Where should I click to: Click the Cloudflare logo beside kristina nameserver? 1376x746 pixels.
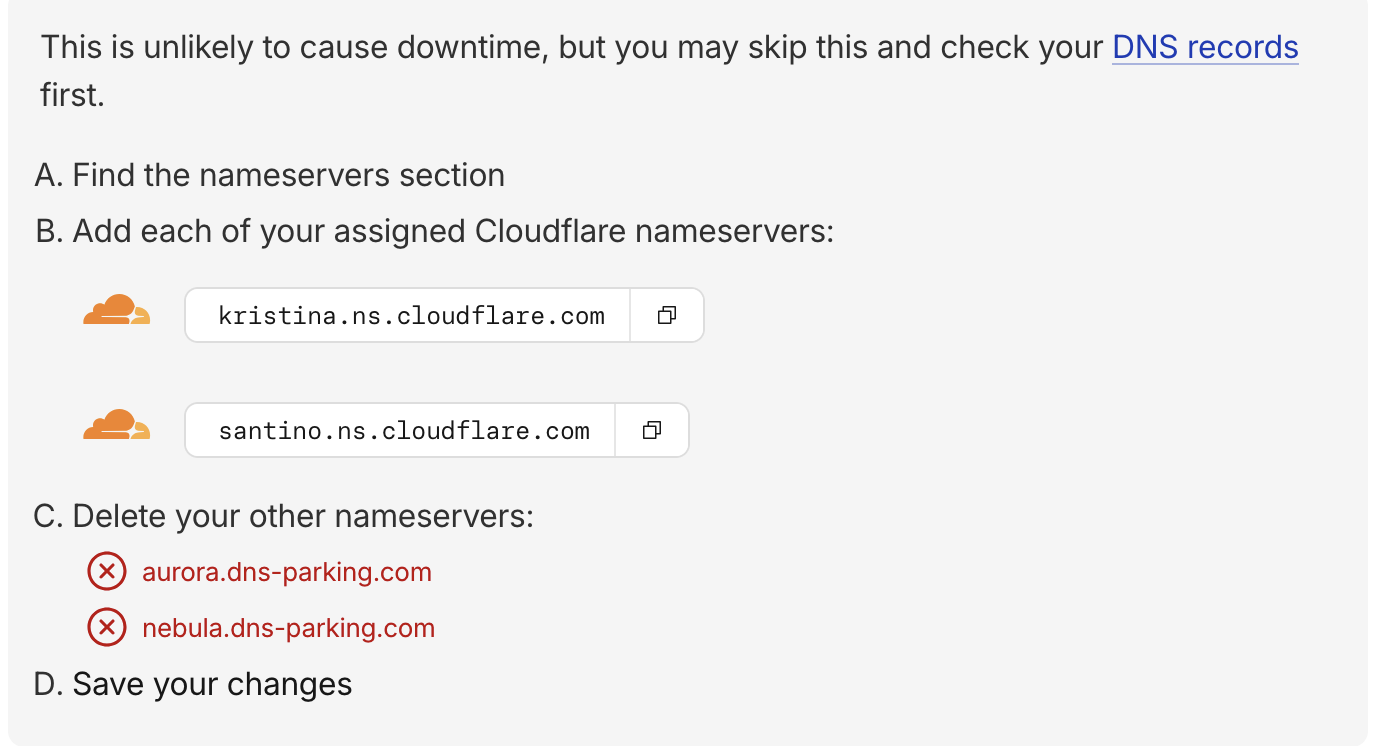(x=117, y=311)
